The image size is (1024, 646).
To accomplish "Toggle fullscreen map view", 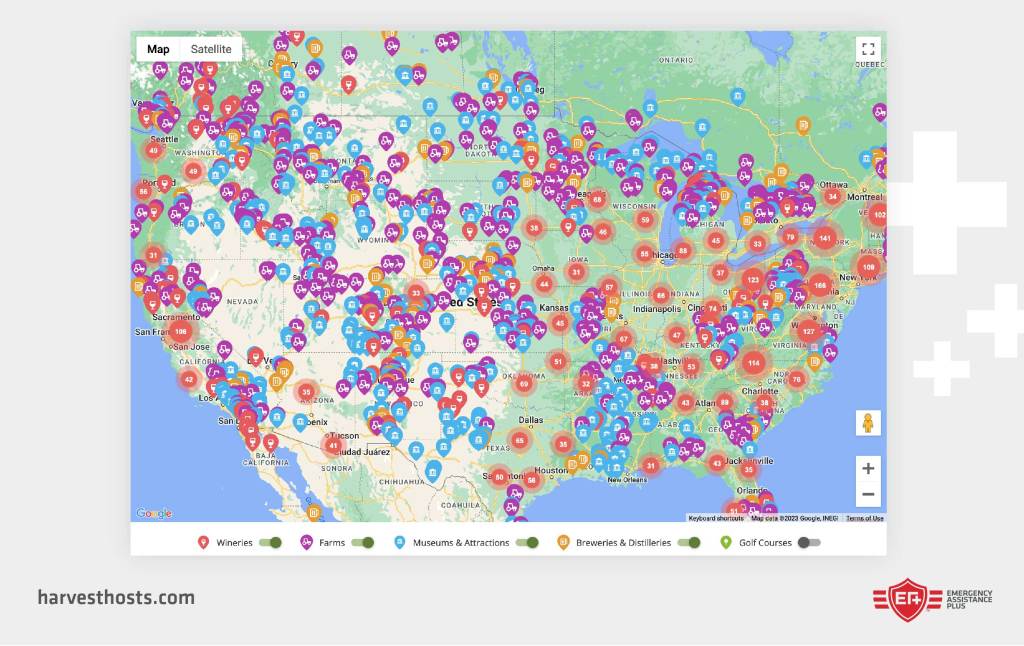I will (867, 49).
